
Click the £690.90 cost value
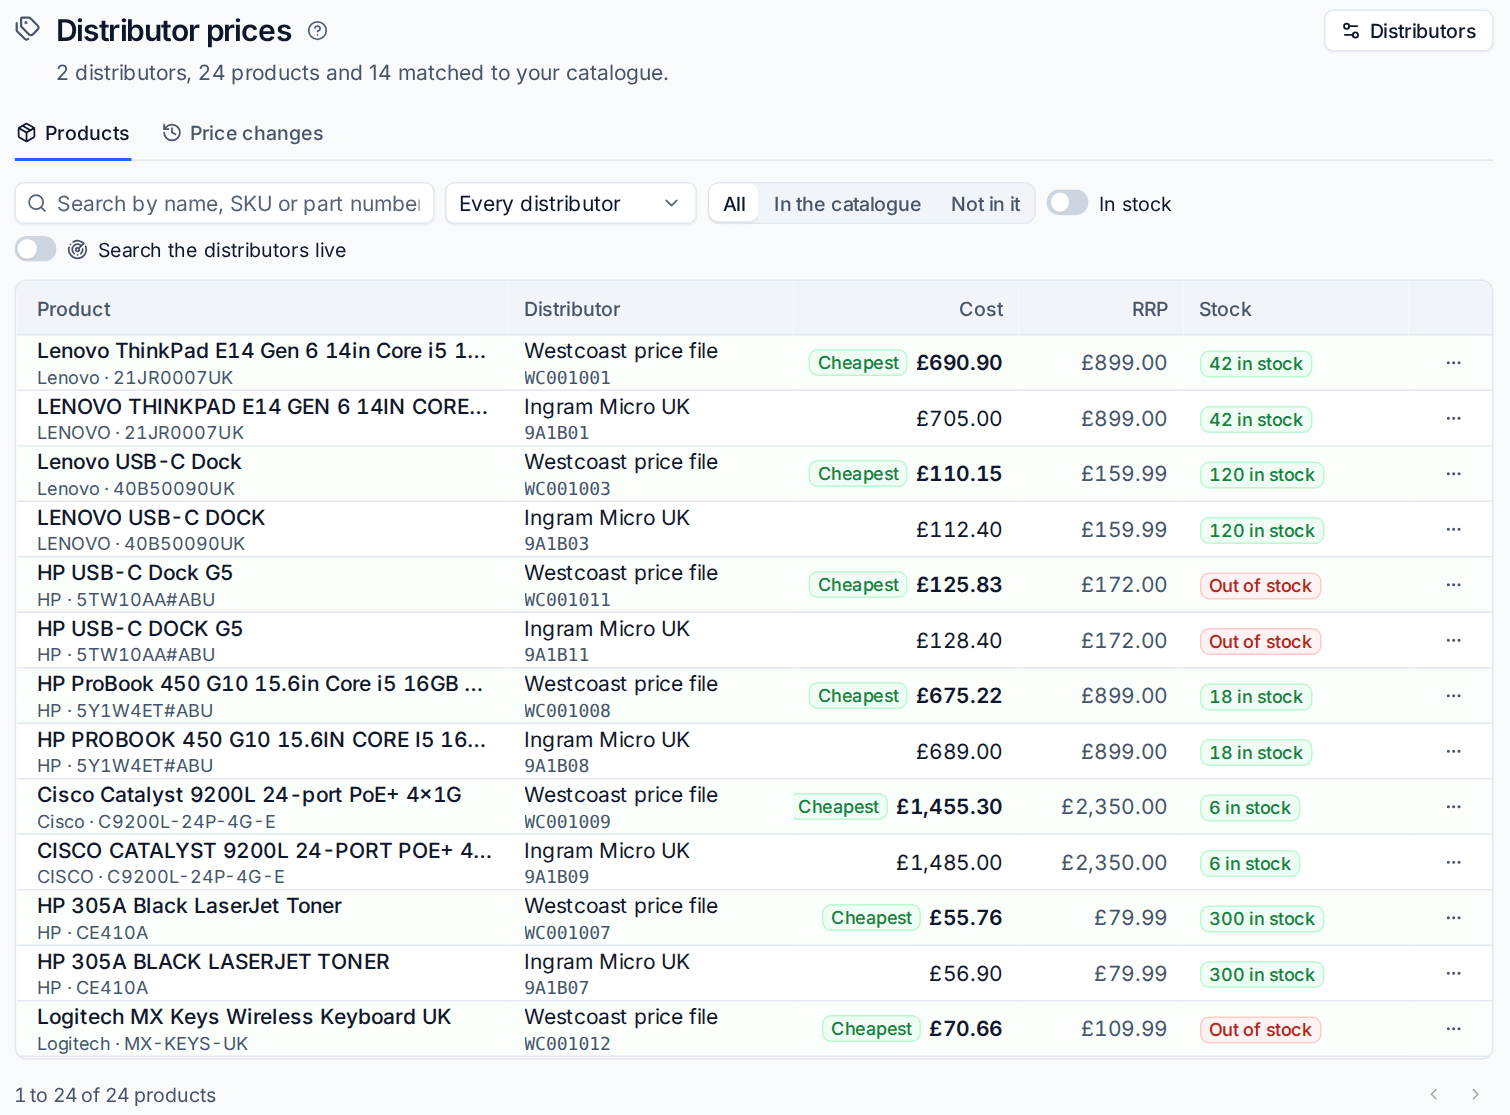click(x=959, y=363)
